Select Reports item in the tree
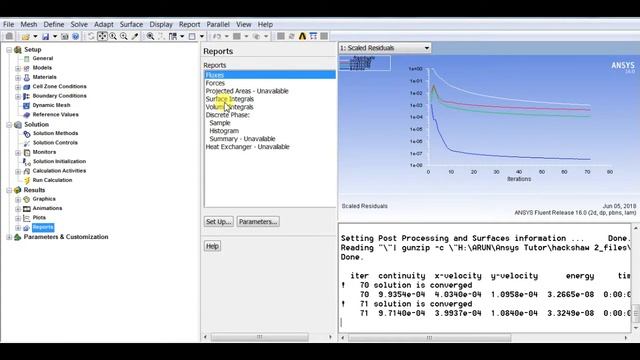 (43, 227)
